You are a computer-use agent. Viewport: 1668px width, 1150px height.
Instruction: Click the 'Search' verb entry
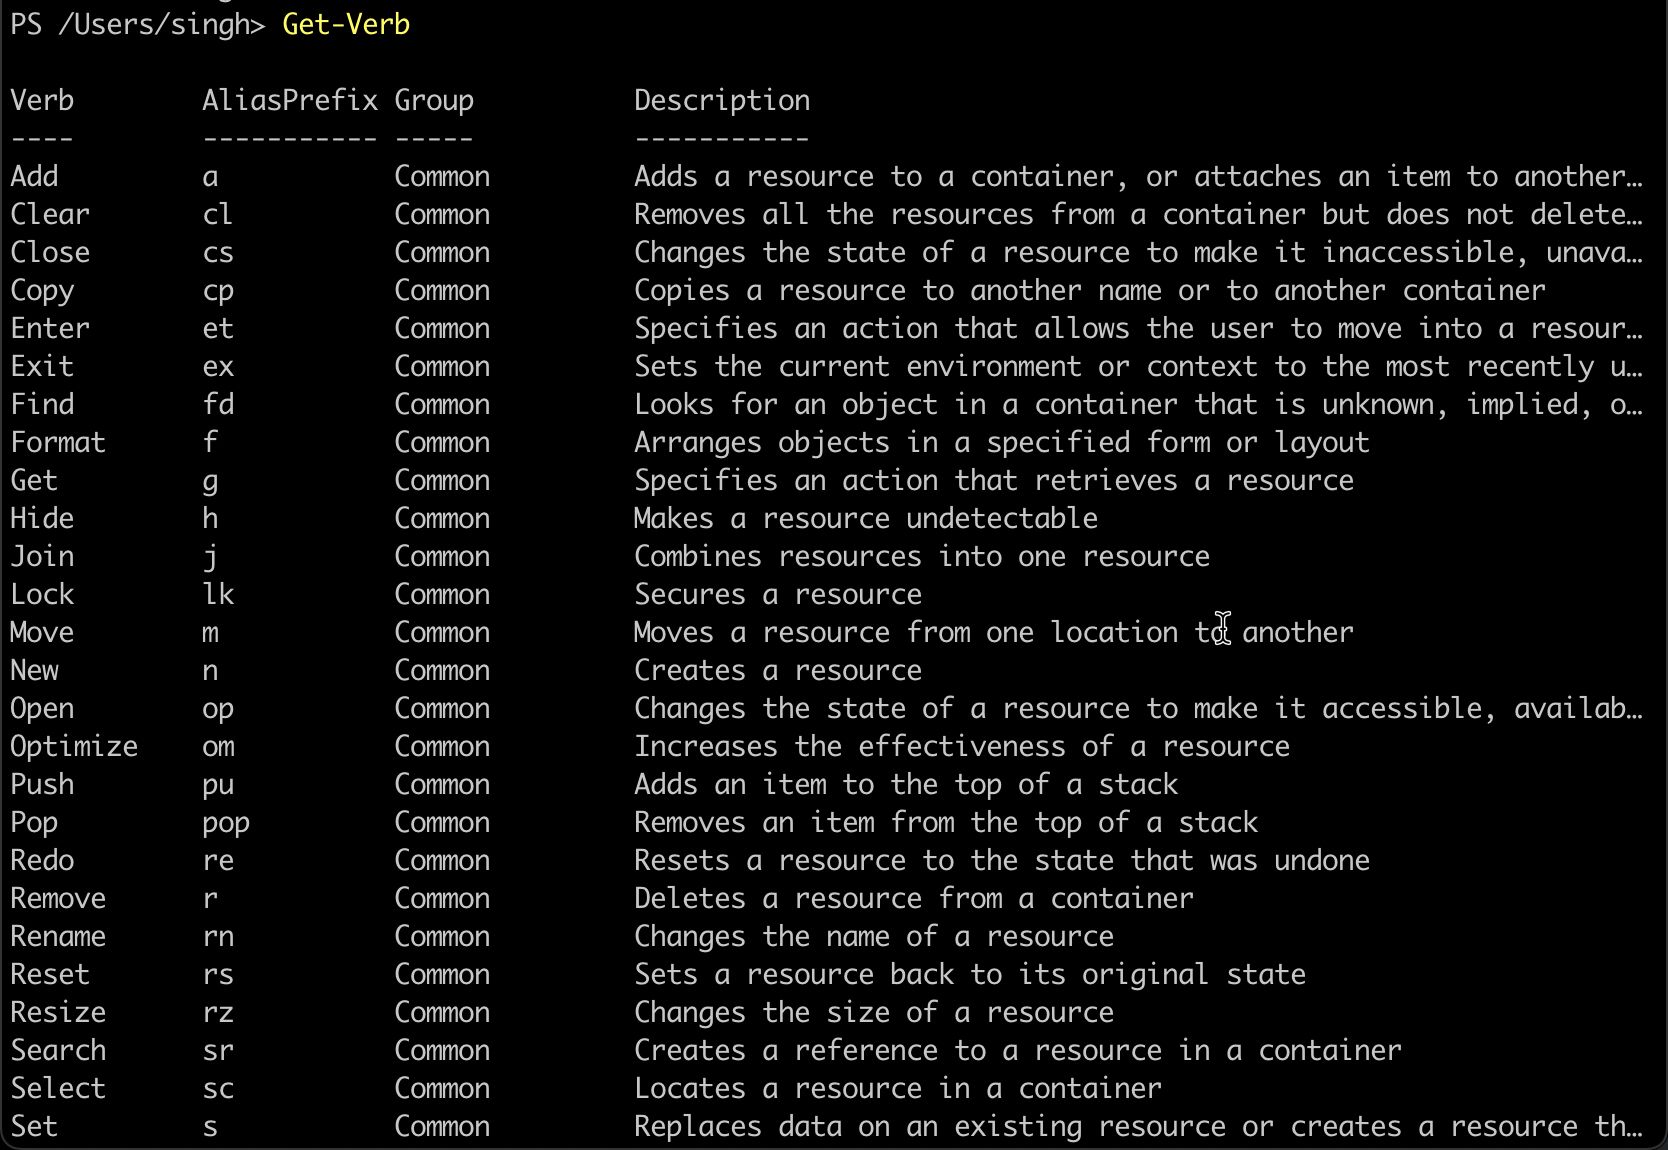click(x=58, y=1050)
